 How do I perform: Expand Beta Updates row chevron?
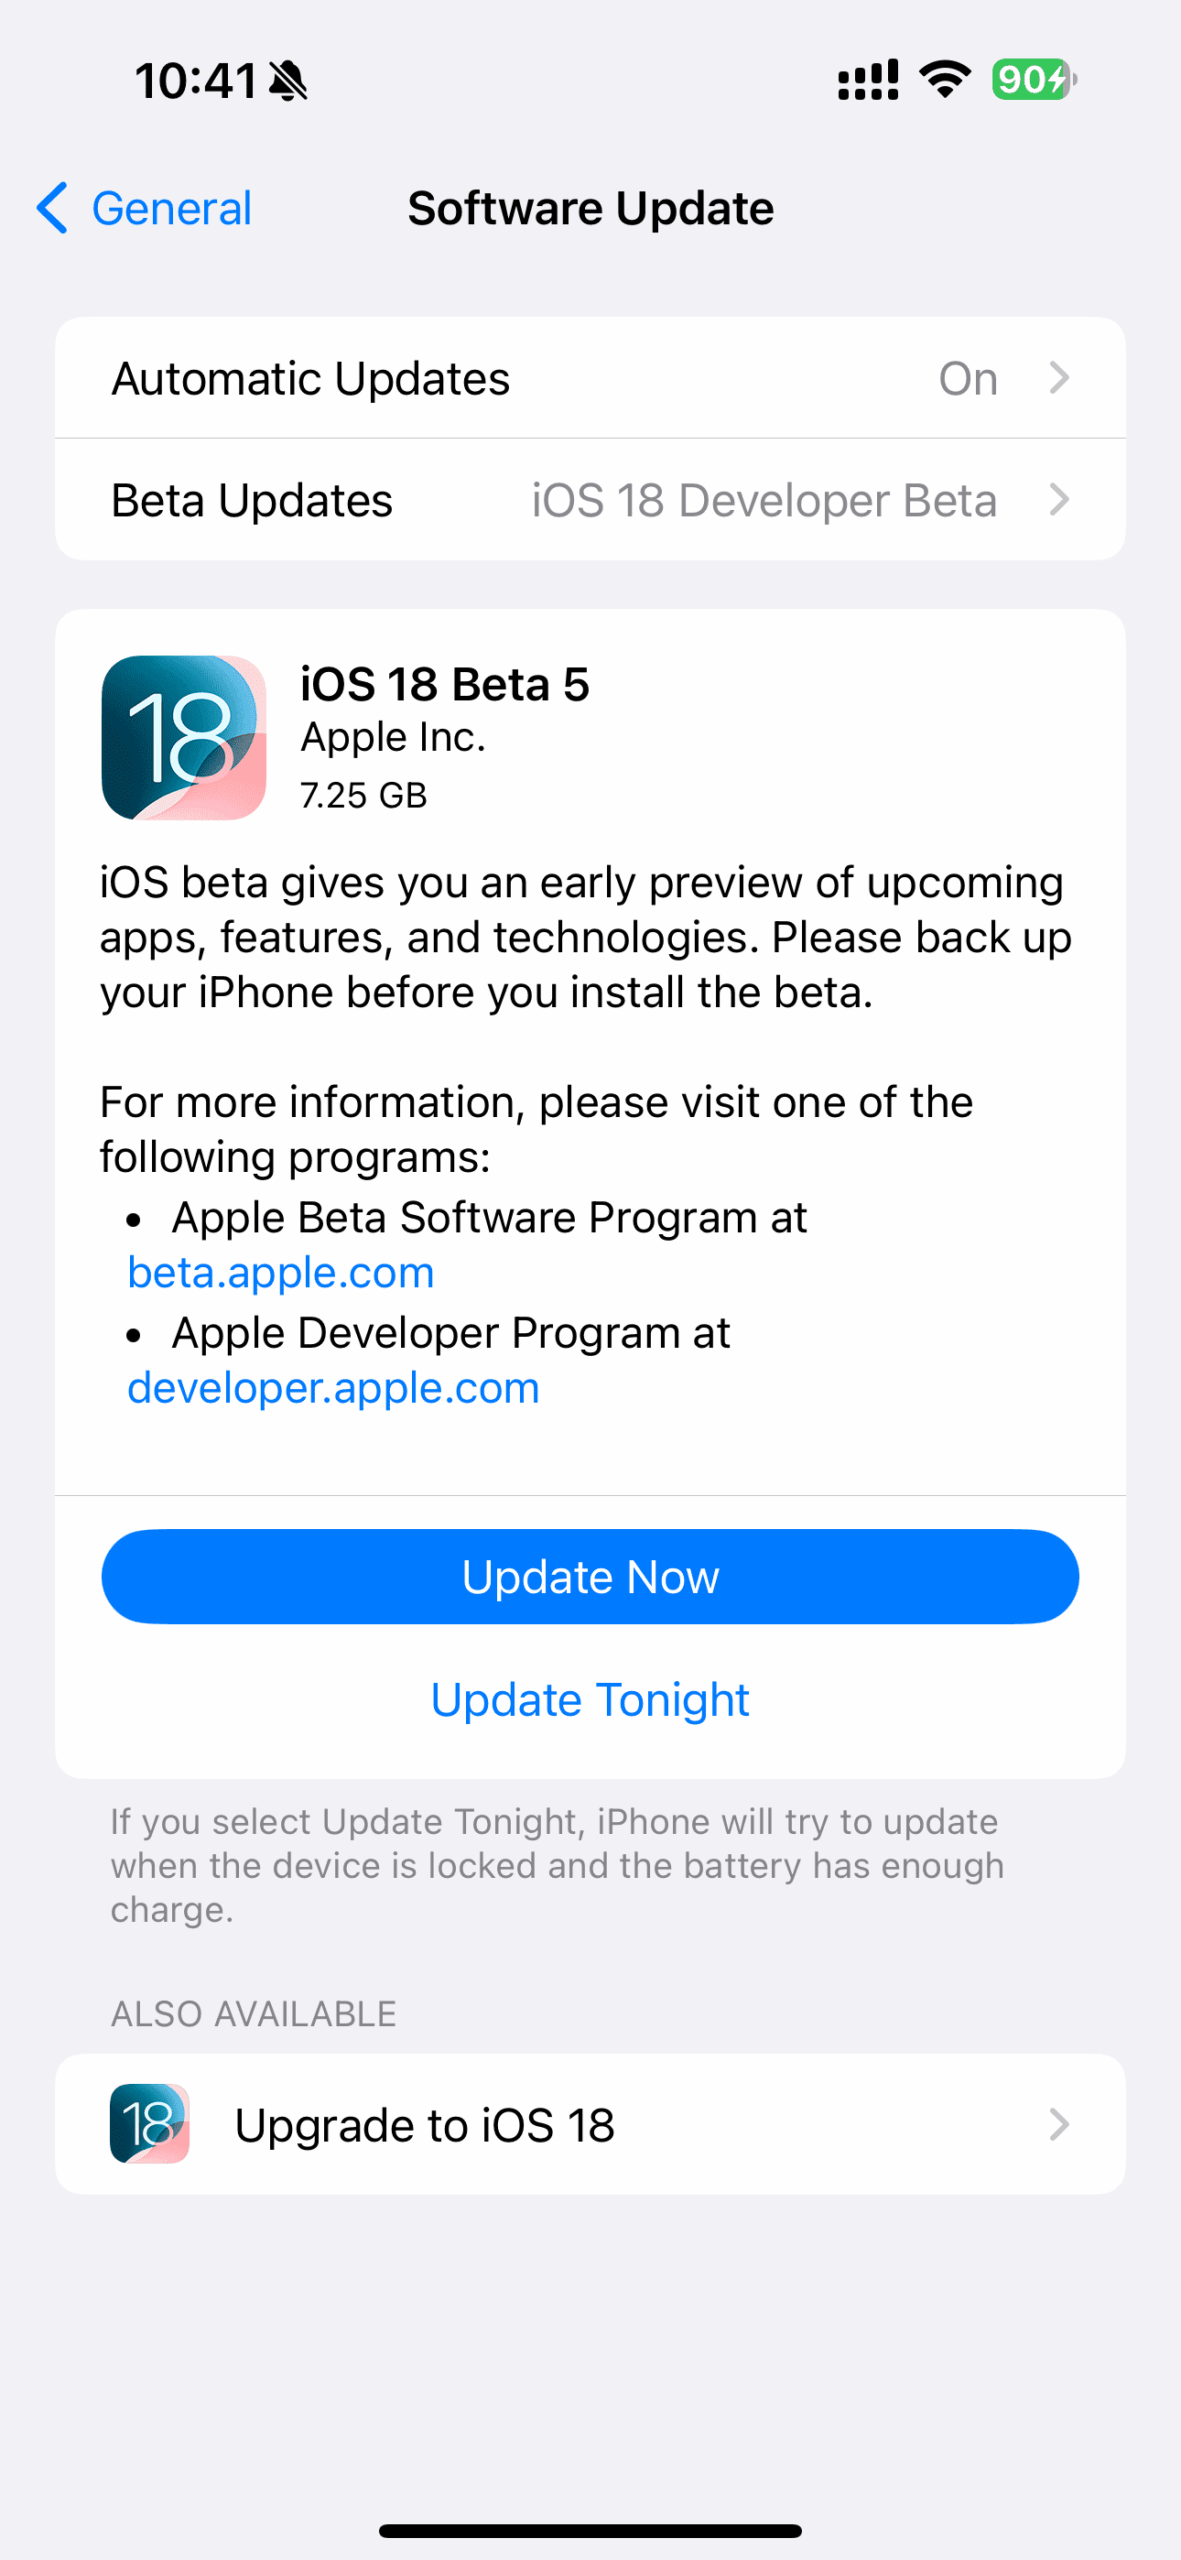1060,499
